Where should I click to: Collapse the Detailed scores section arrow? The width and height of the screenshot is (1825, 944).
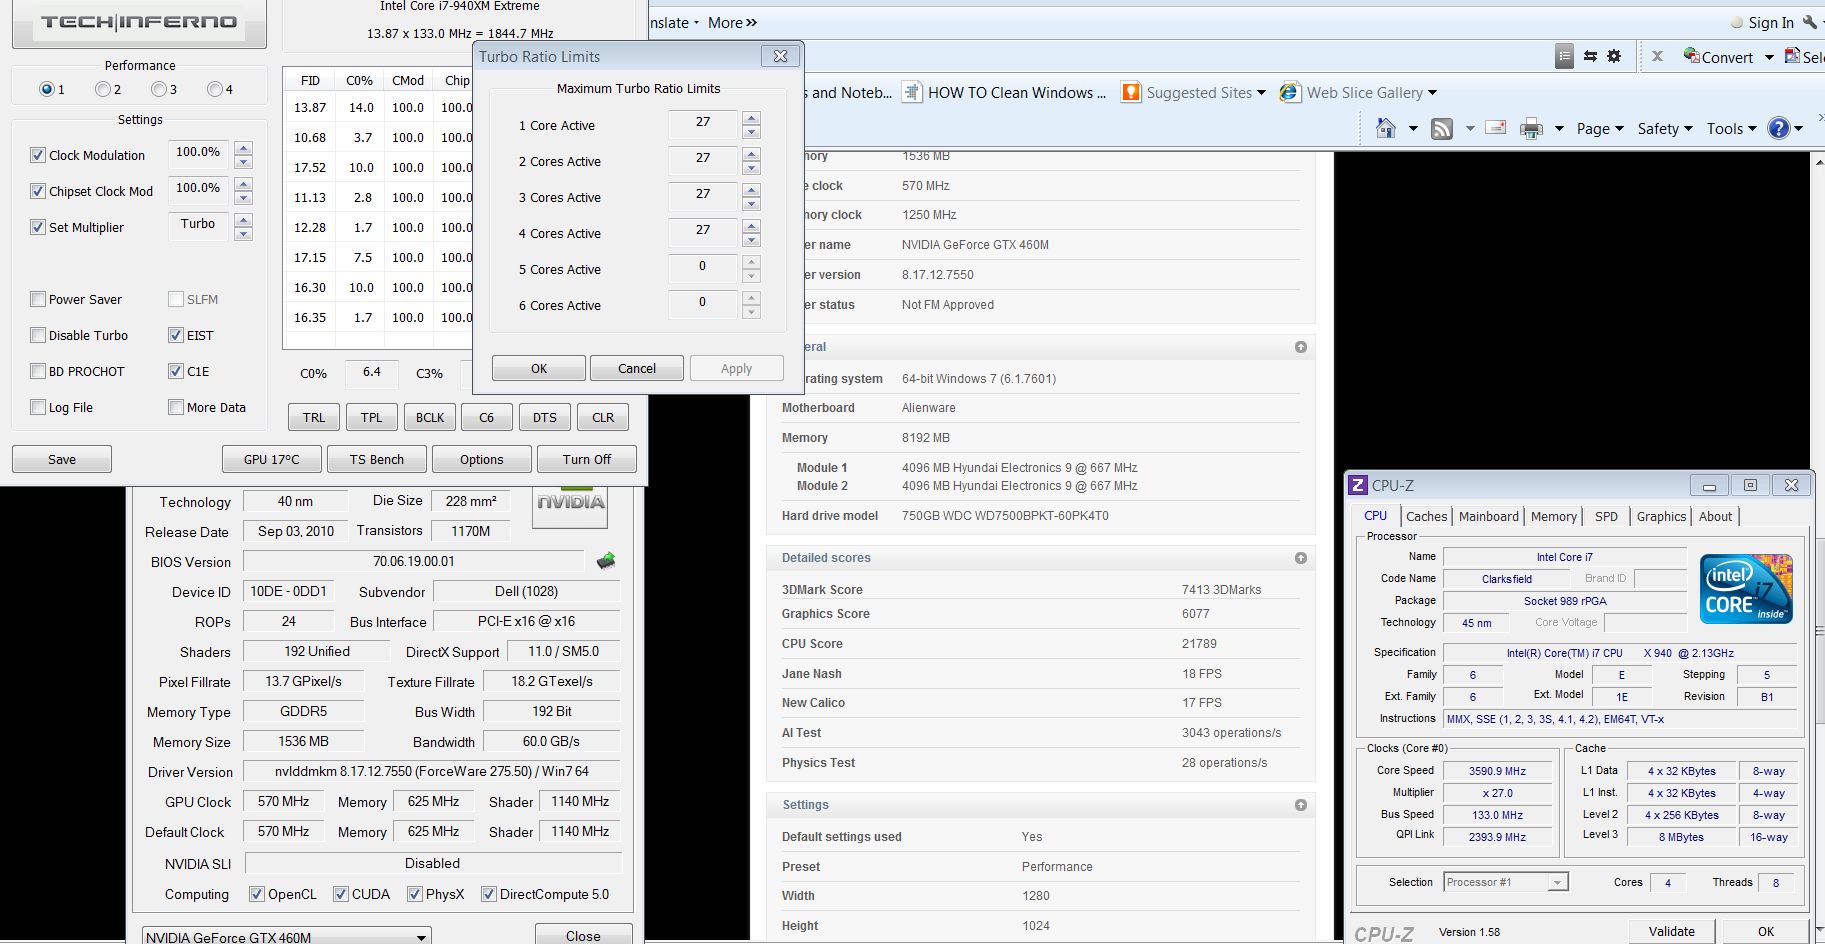[1301, 558]
